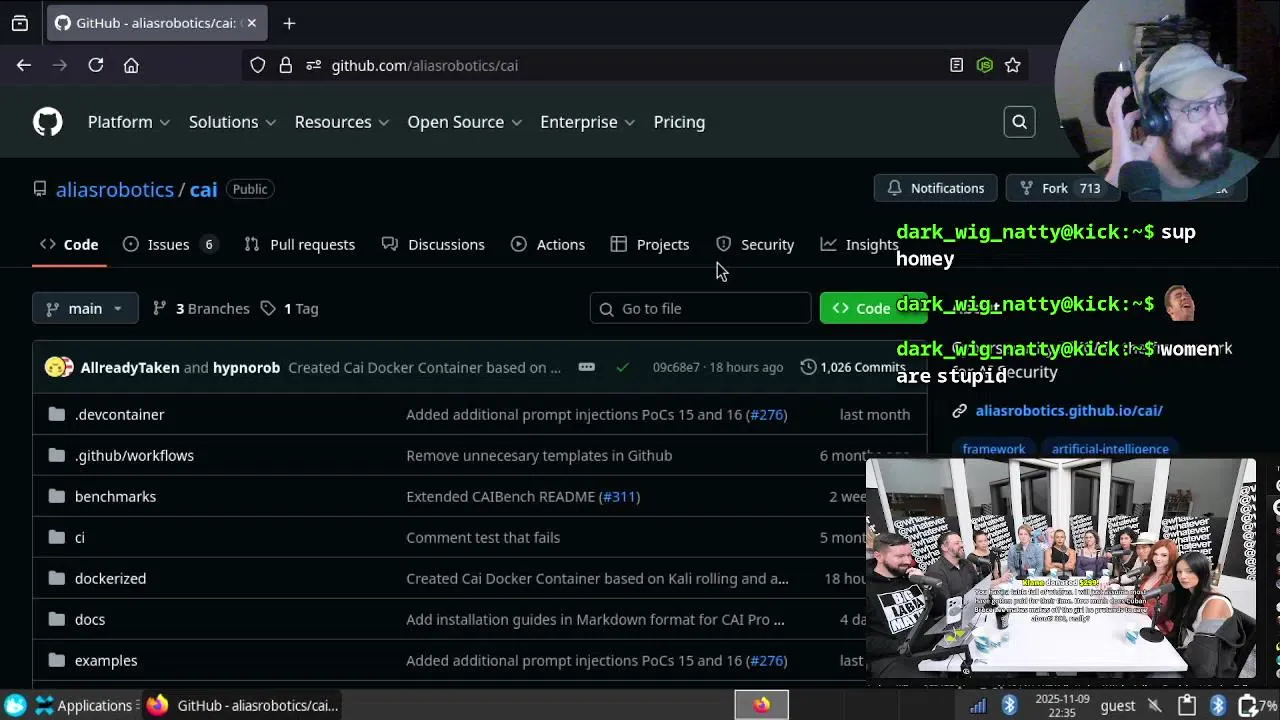The image size is (1280, 720).
Task: Open the green Code dropdown button
Action: coord(873,308)
